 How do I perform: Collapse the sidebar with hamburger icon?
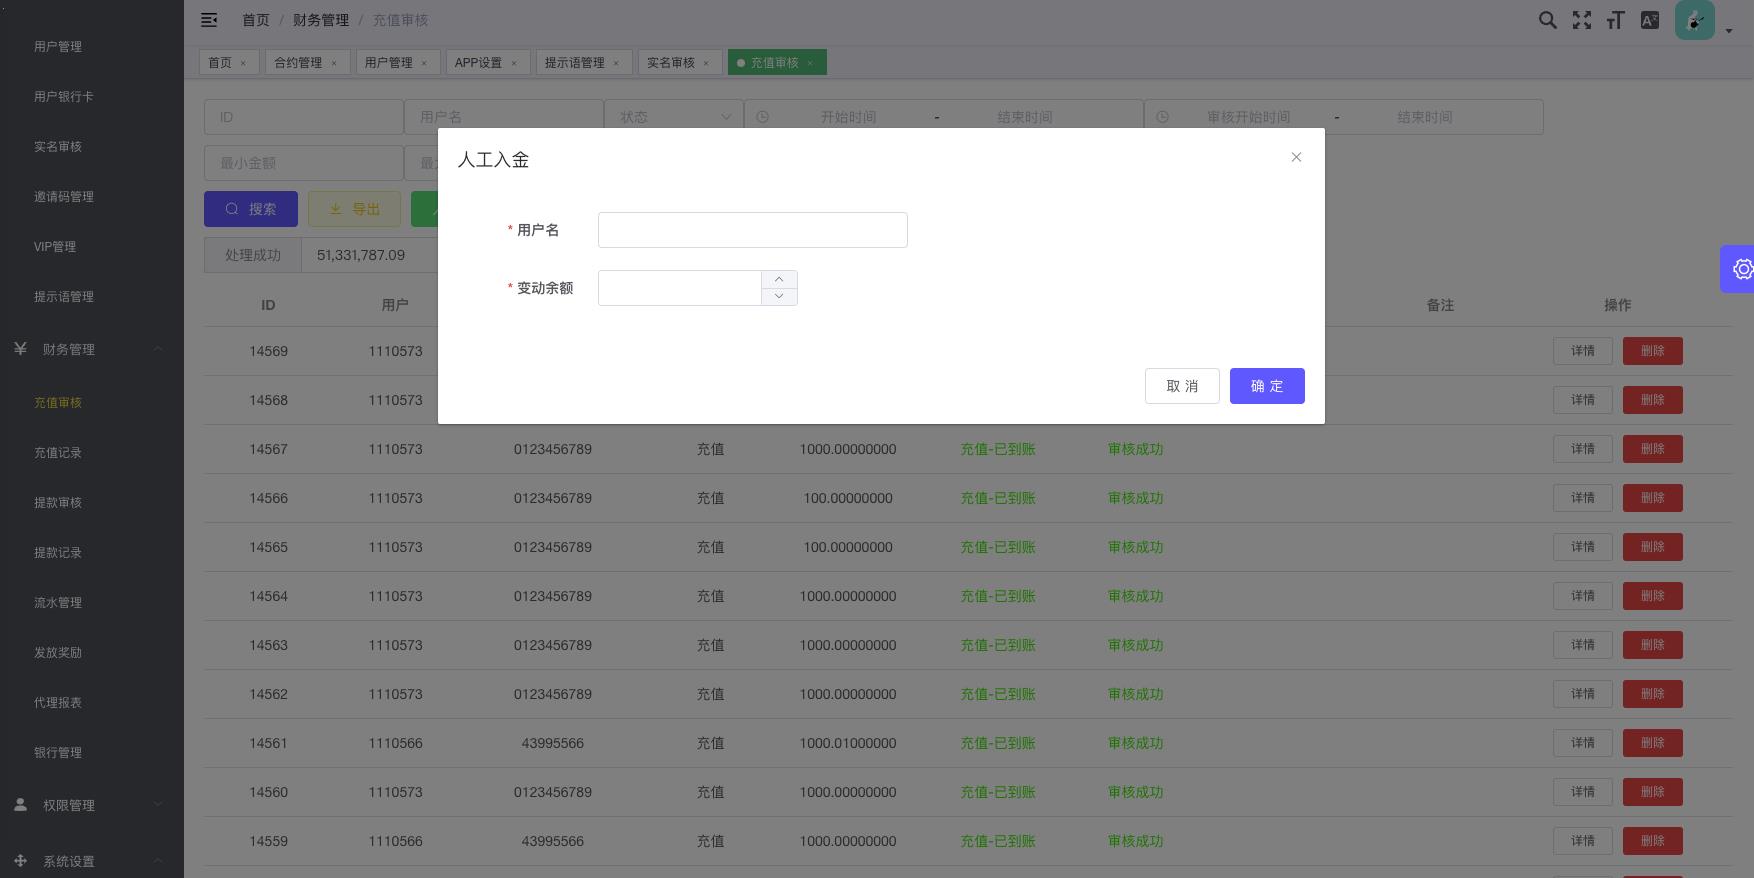(x=209, y=20)
